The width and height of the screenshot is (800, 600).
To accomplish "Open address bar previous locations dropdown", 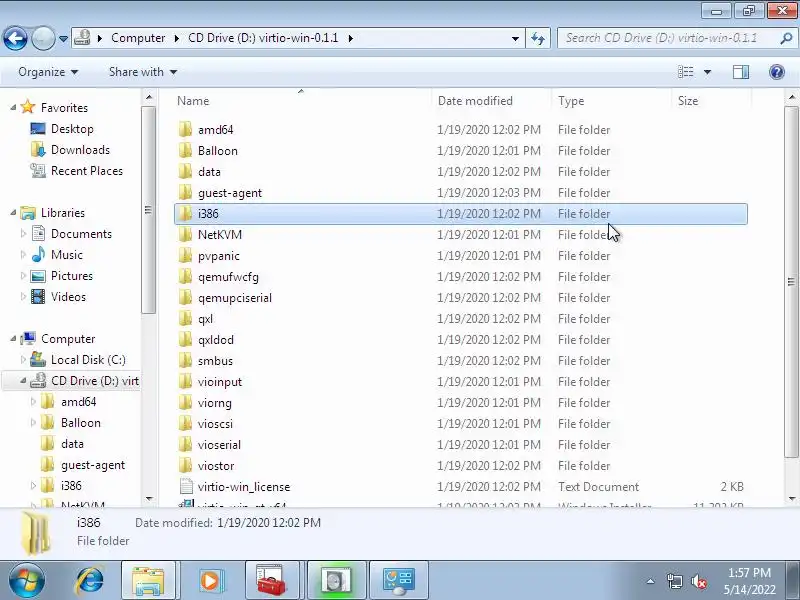I will (515, 38).
